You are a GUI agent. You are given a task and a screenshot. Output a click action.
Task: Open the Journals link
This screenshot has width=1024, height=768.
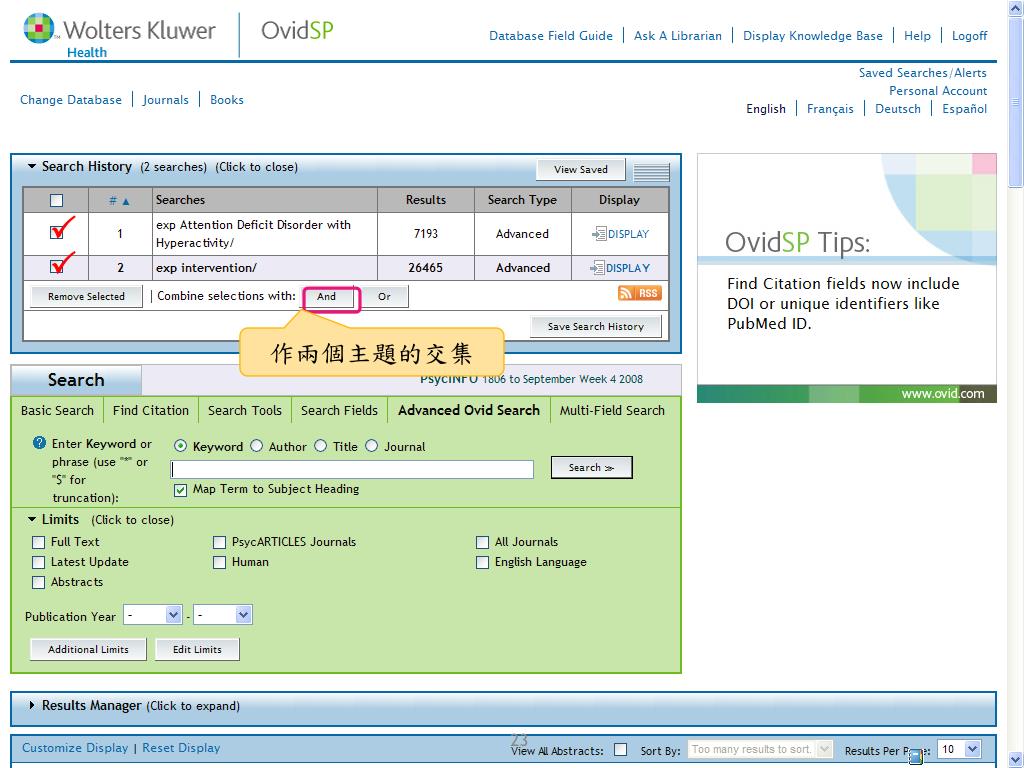(x=165, y=100)
